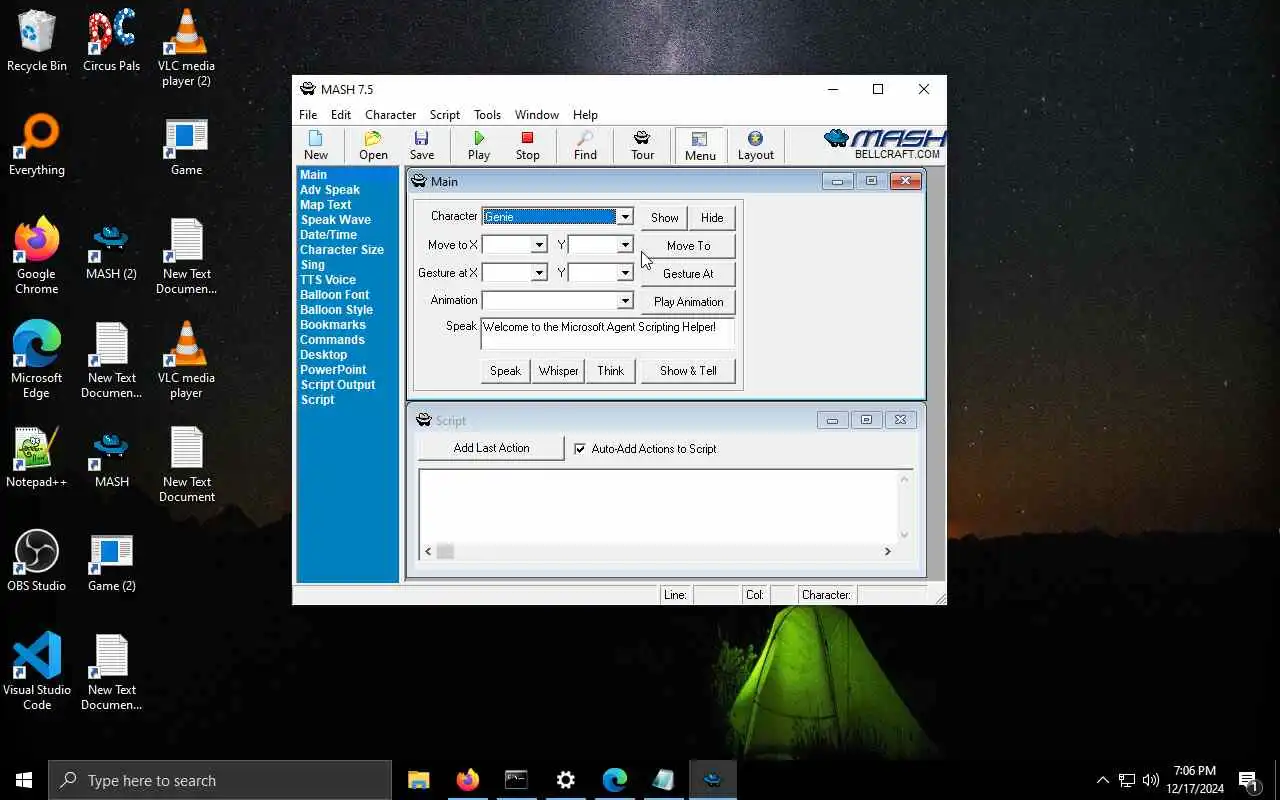The width and height of the screenshot is (1280, 800).
Task: Open the Character menu
Action: coord(390,115)
